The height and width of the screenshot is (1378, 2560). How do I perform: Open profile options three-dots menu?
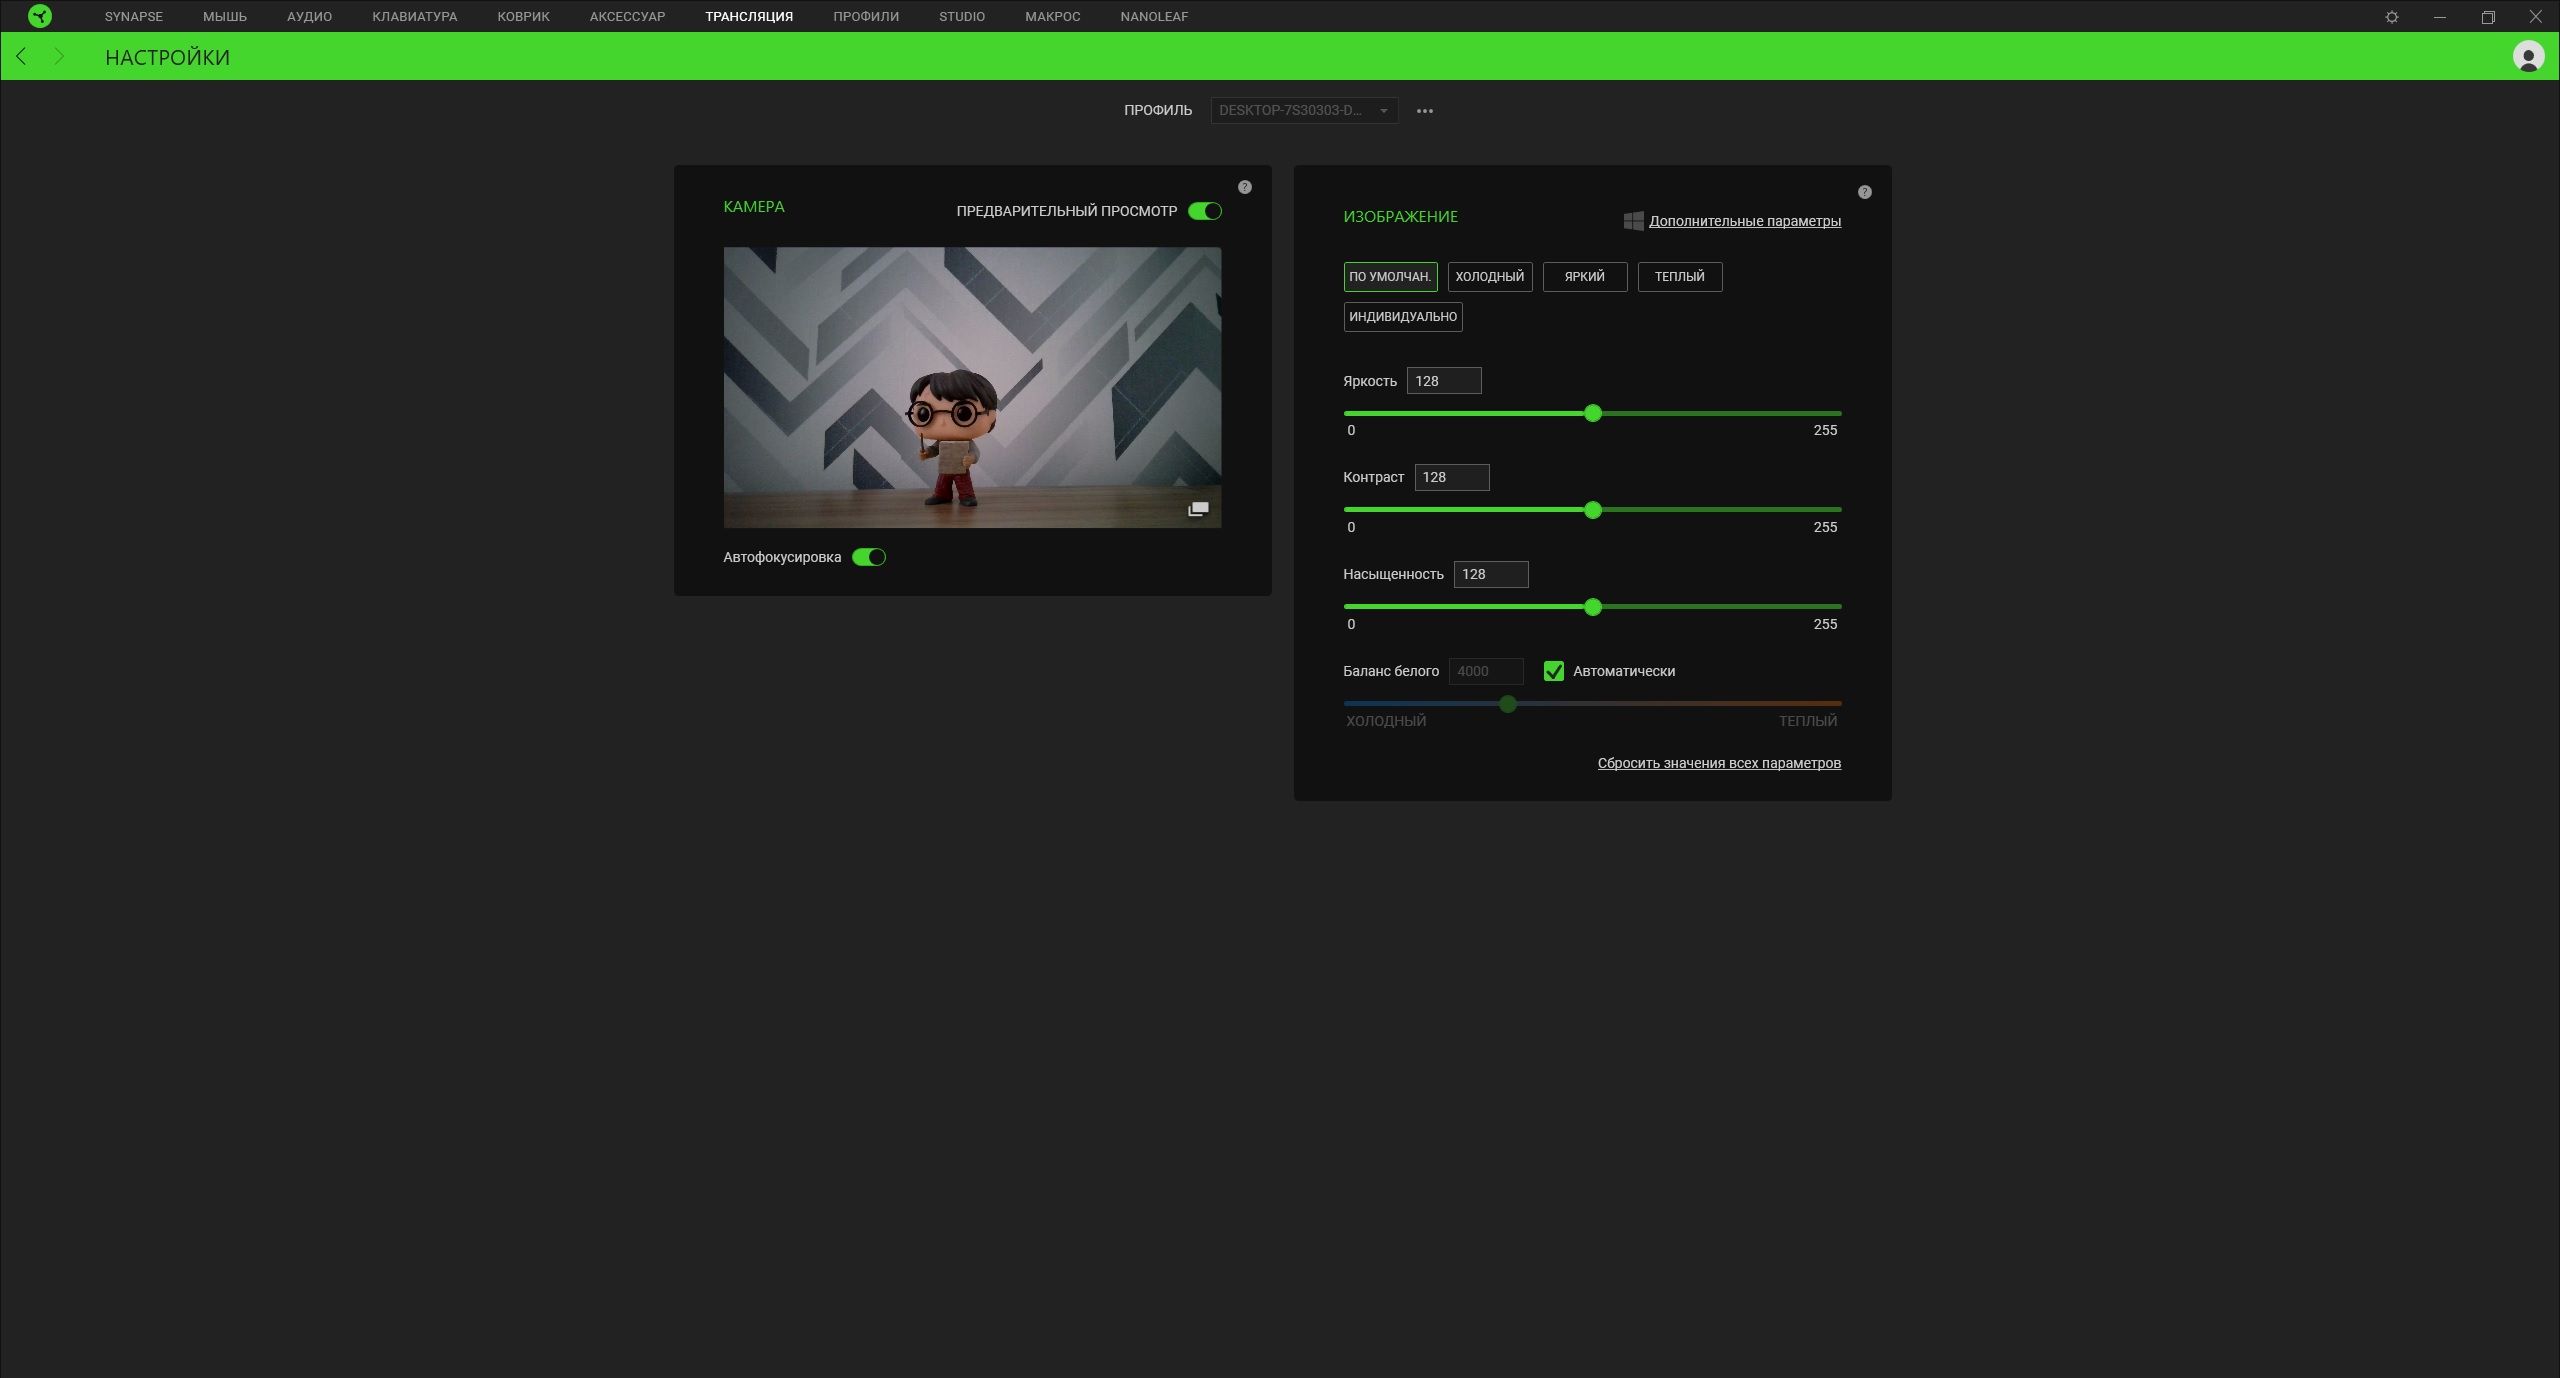1425,111
